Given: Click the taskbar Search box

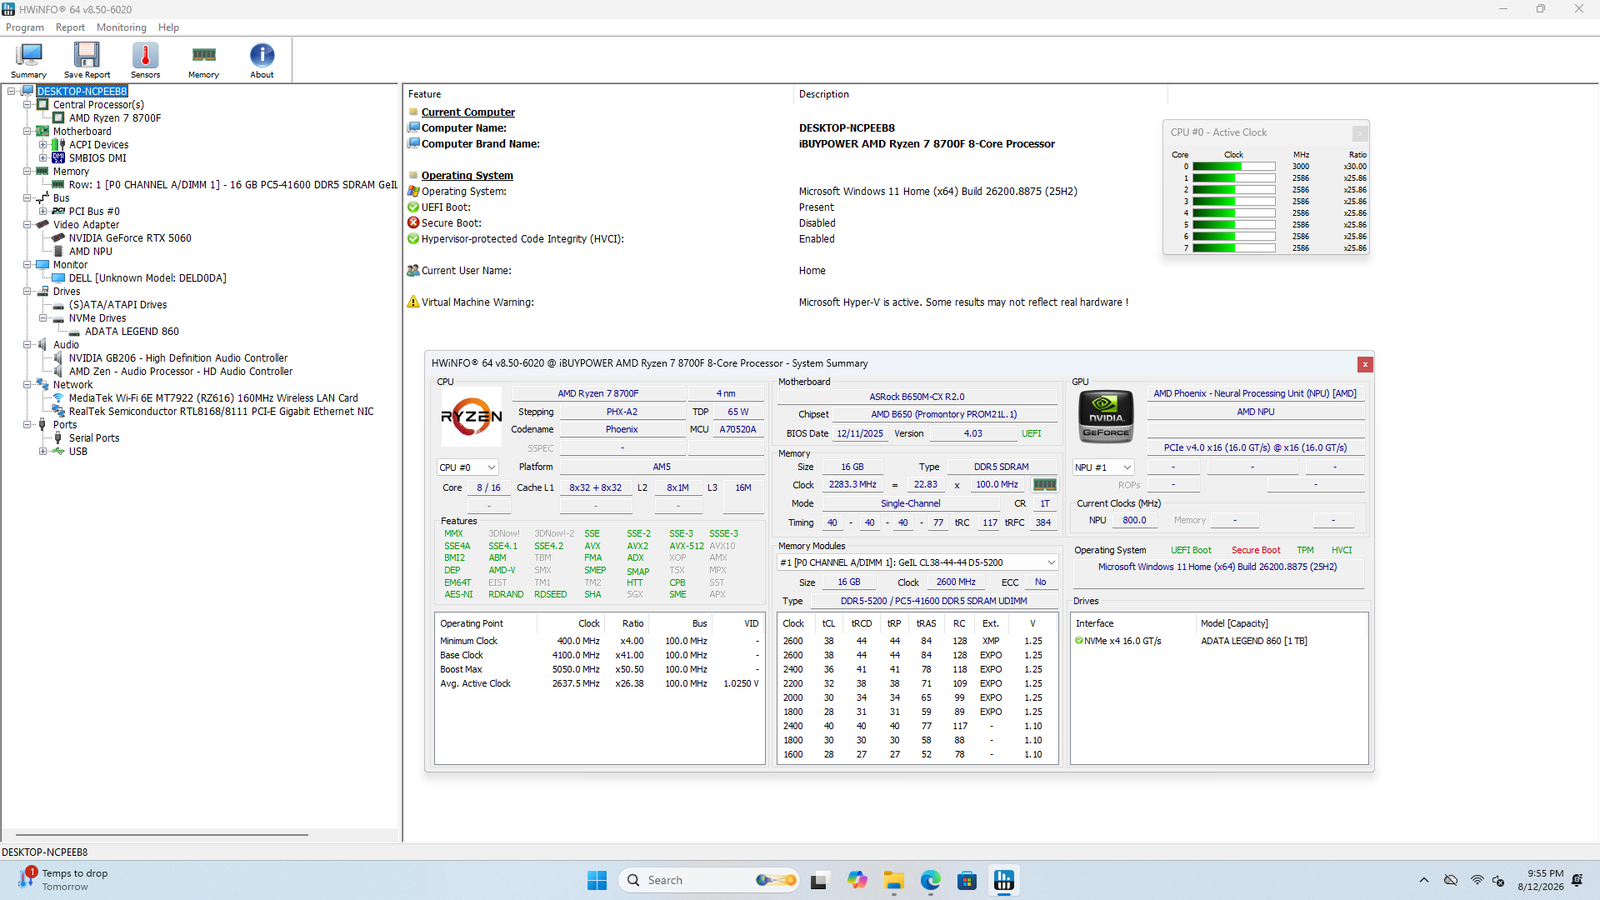Looking at the screenshot, I should [711, 880].
